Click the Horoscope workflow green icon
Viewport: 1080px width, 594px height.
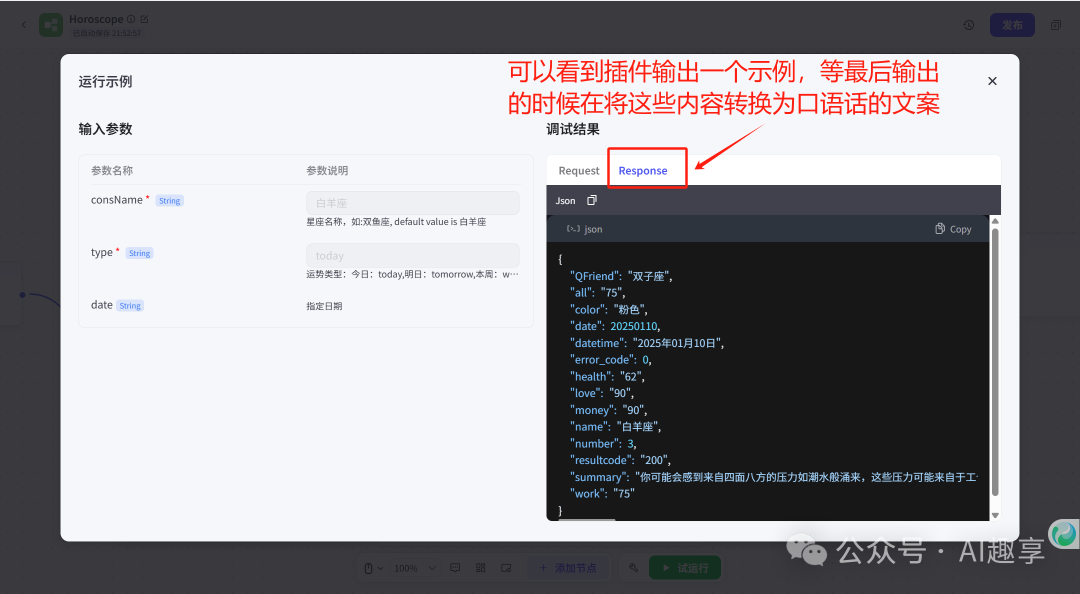[x=51, y=25]
